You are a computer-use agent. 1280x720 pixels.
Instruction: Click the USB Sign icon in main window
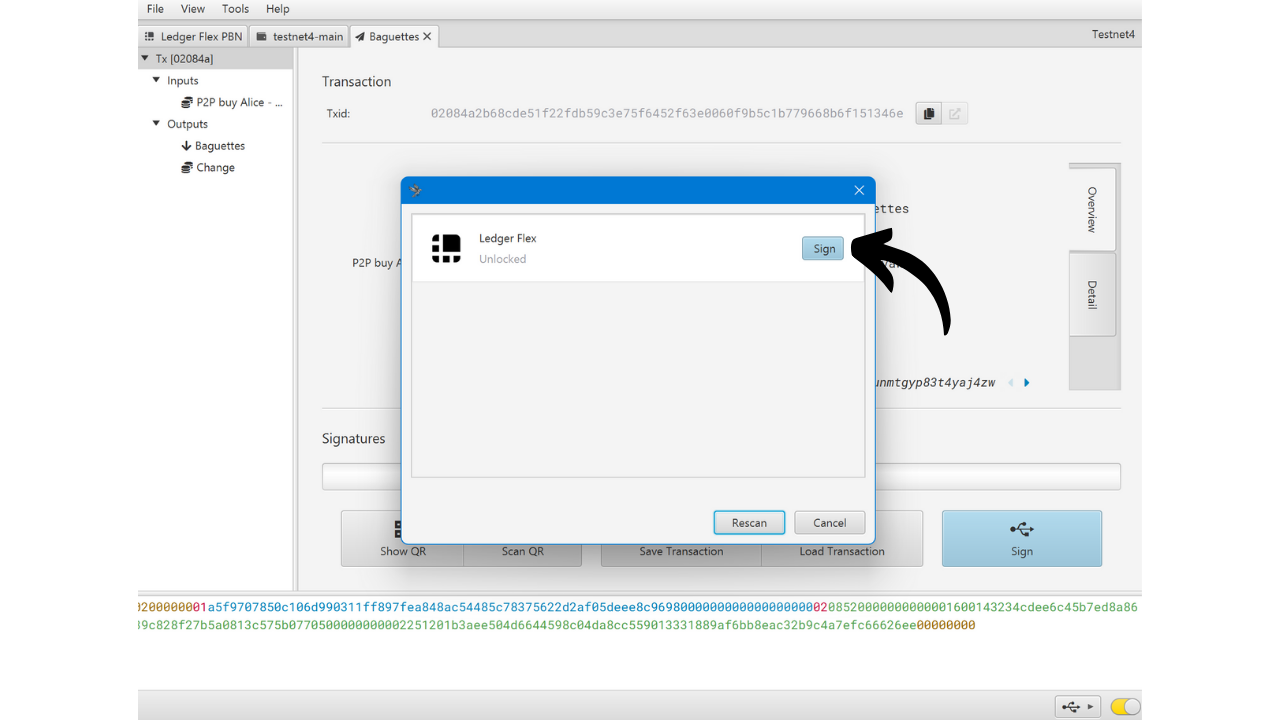point(1021,529)
